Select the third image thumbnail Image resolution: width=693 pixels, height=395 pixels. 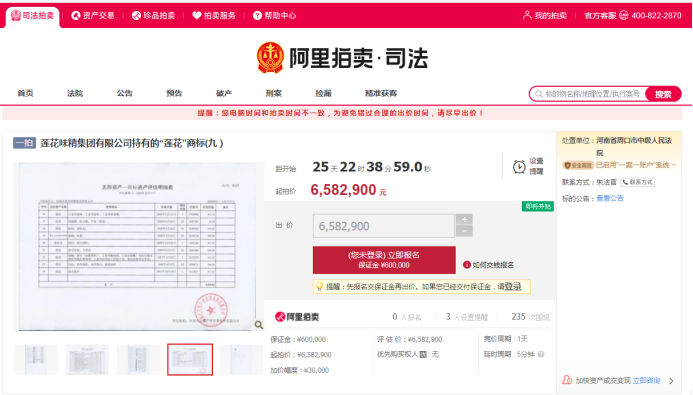[138, 360]
